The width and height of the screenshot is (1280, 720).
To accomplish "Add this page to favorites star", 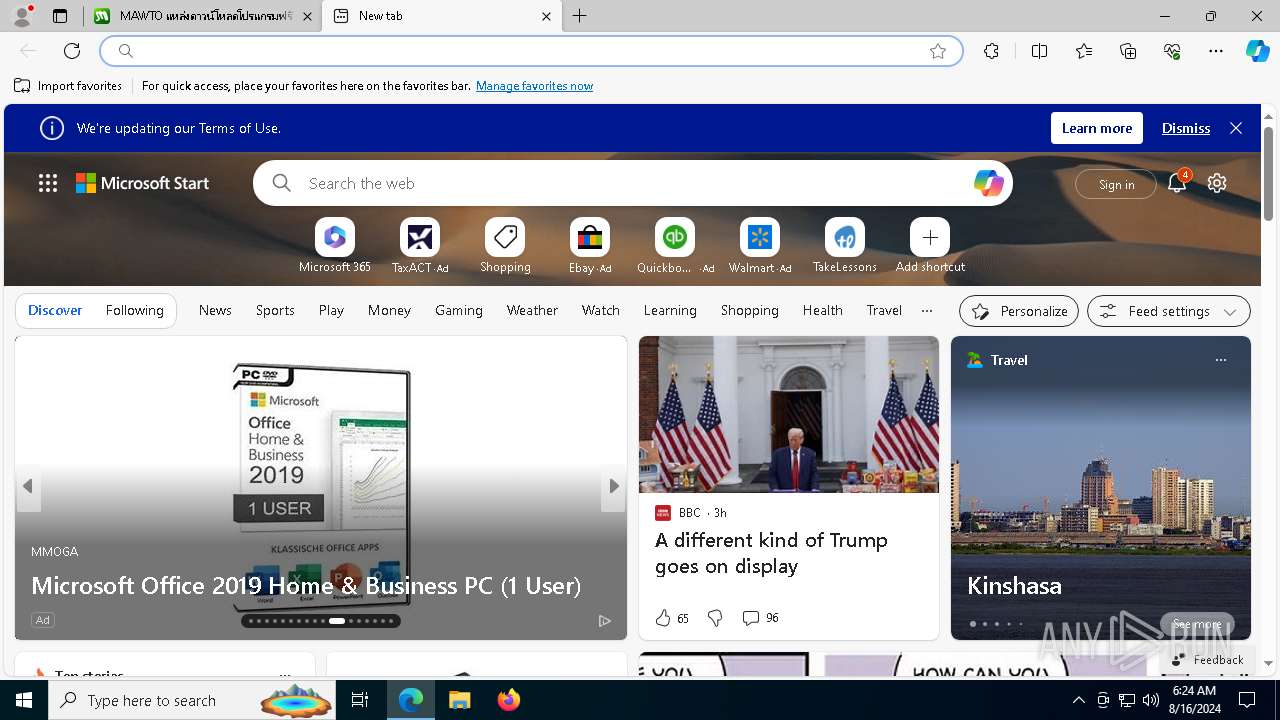I will point(938,51).
